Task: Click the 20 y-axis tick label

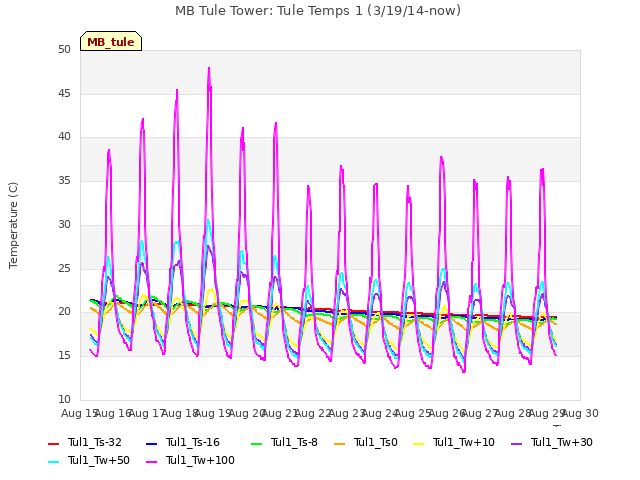Action: (x=64, y=312)
